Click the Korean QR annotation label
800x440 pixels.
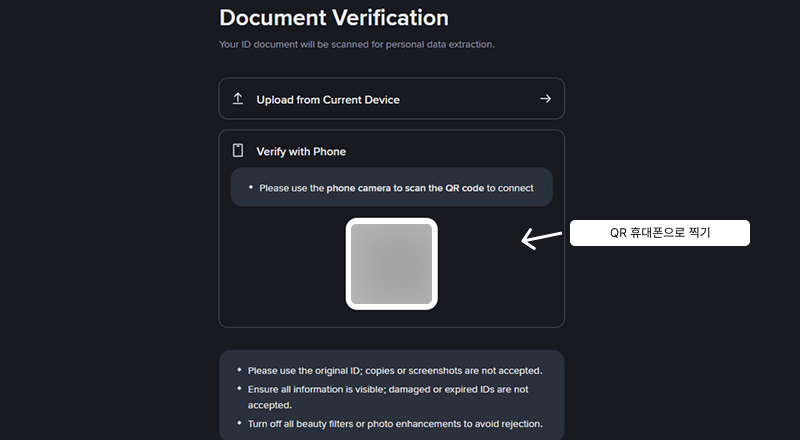pyautogui.click(x=659, y=233)
